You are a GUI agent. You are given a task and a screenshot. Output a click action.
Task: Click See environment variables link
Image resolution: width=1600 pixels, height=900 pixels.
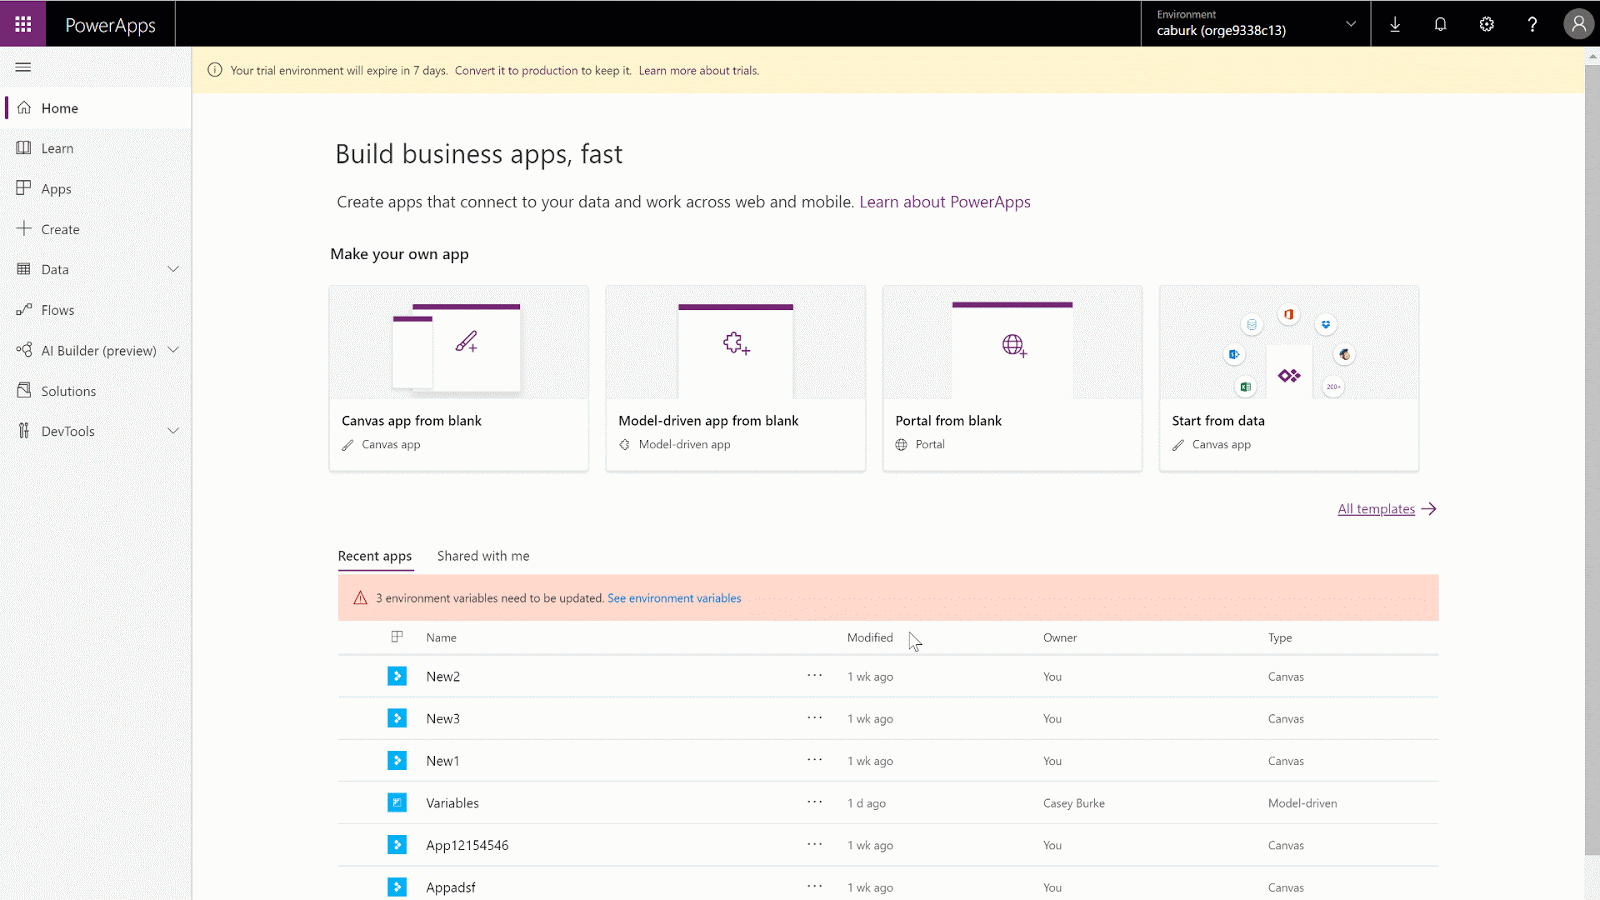pyautogui.click(x=675, y=598)
